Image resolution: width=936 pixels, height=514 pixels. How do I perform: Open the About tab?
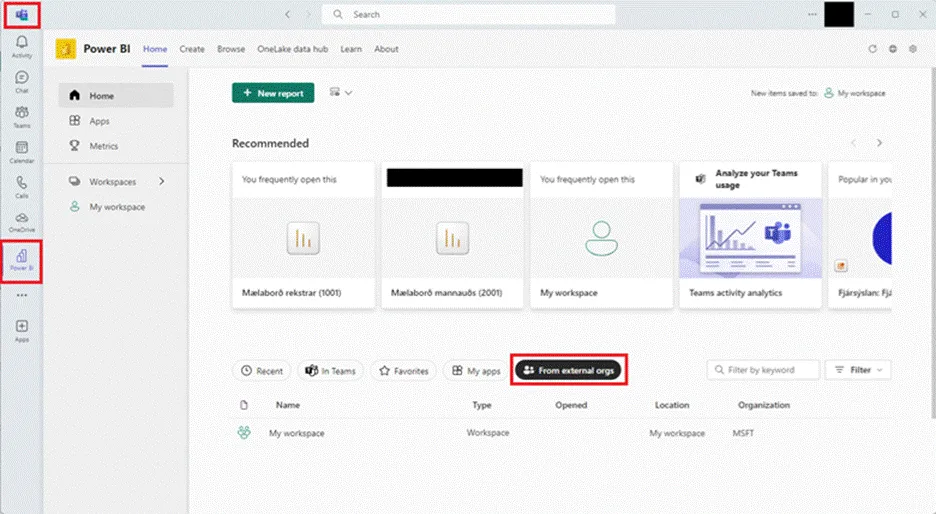point(386,49)
